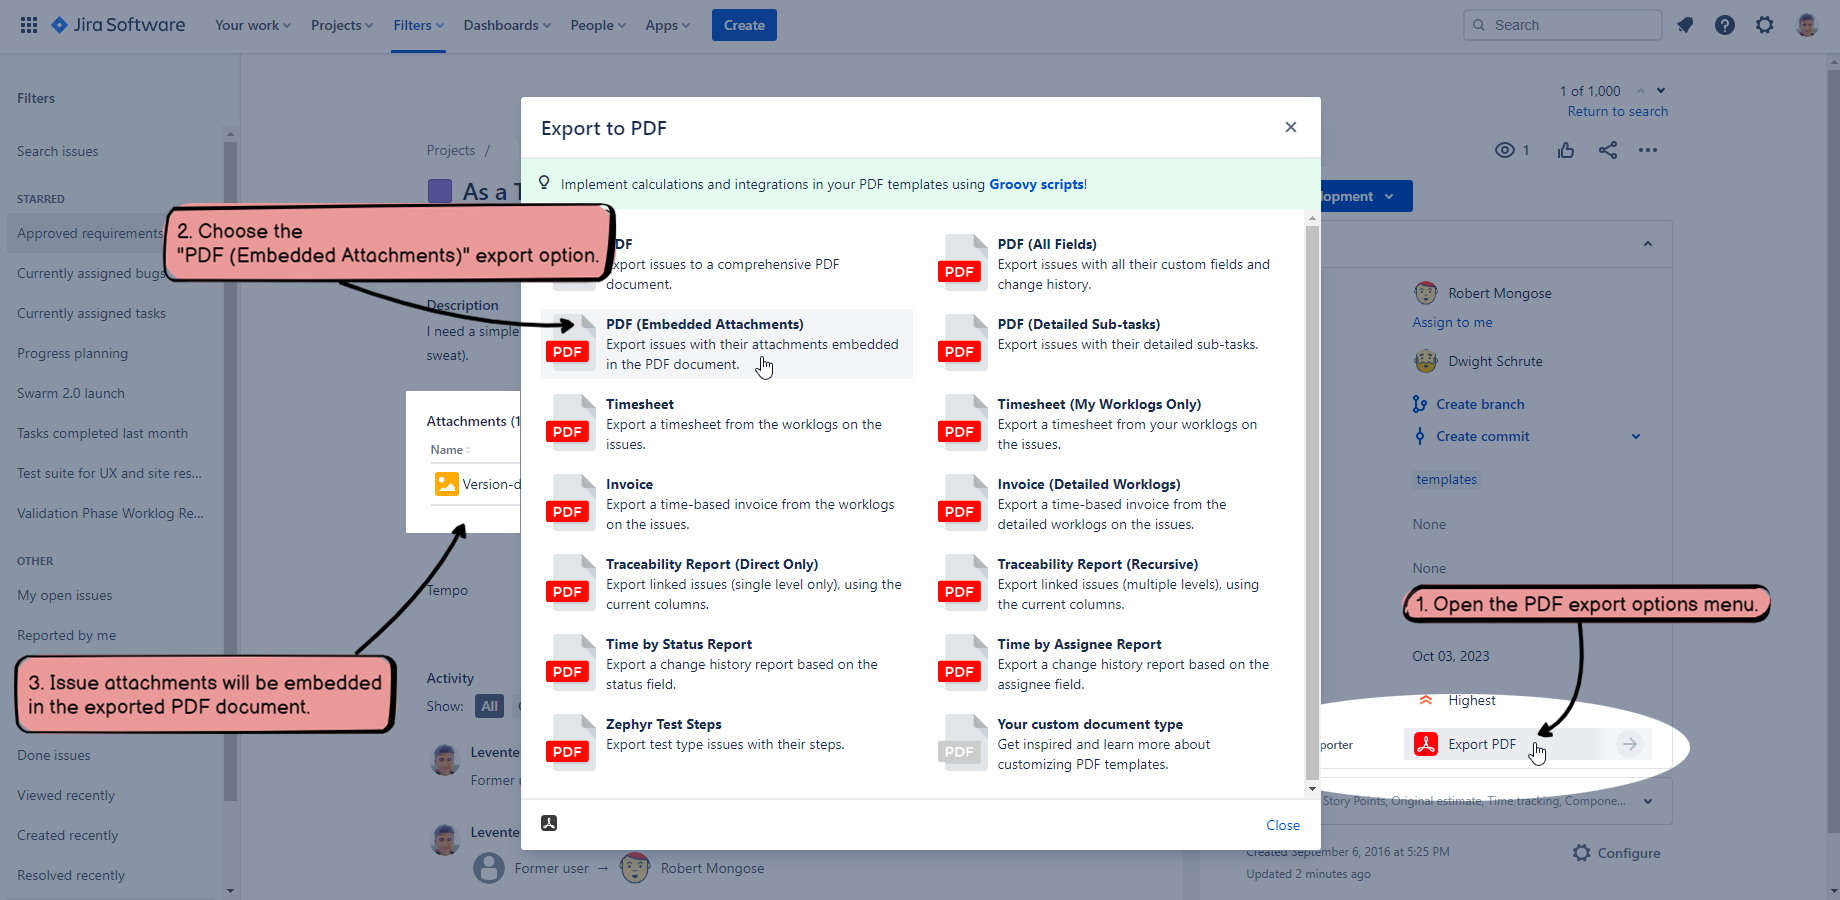Open the app switcher grid icon
Image resolution: width=1840 pixels, height=900 pixels.
[x=28, y=24]
